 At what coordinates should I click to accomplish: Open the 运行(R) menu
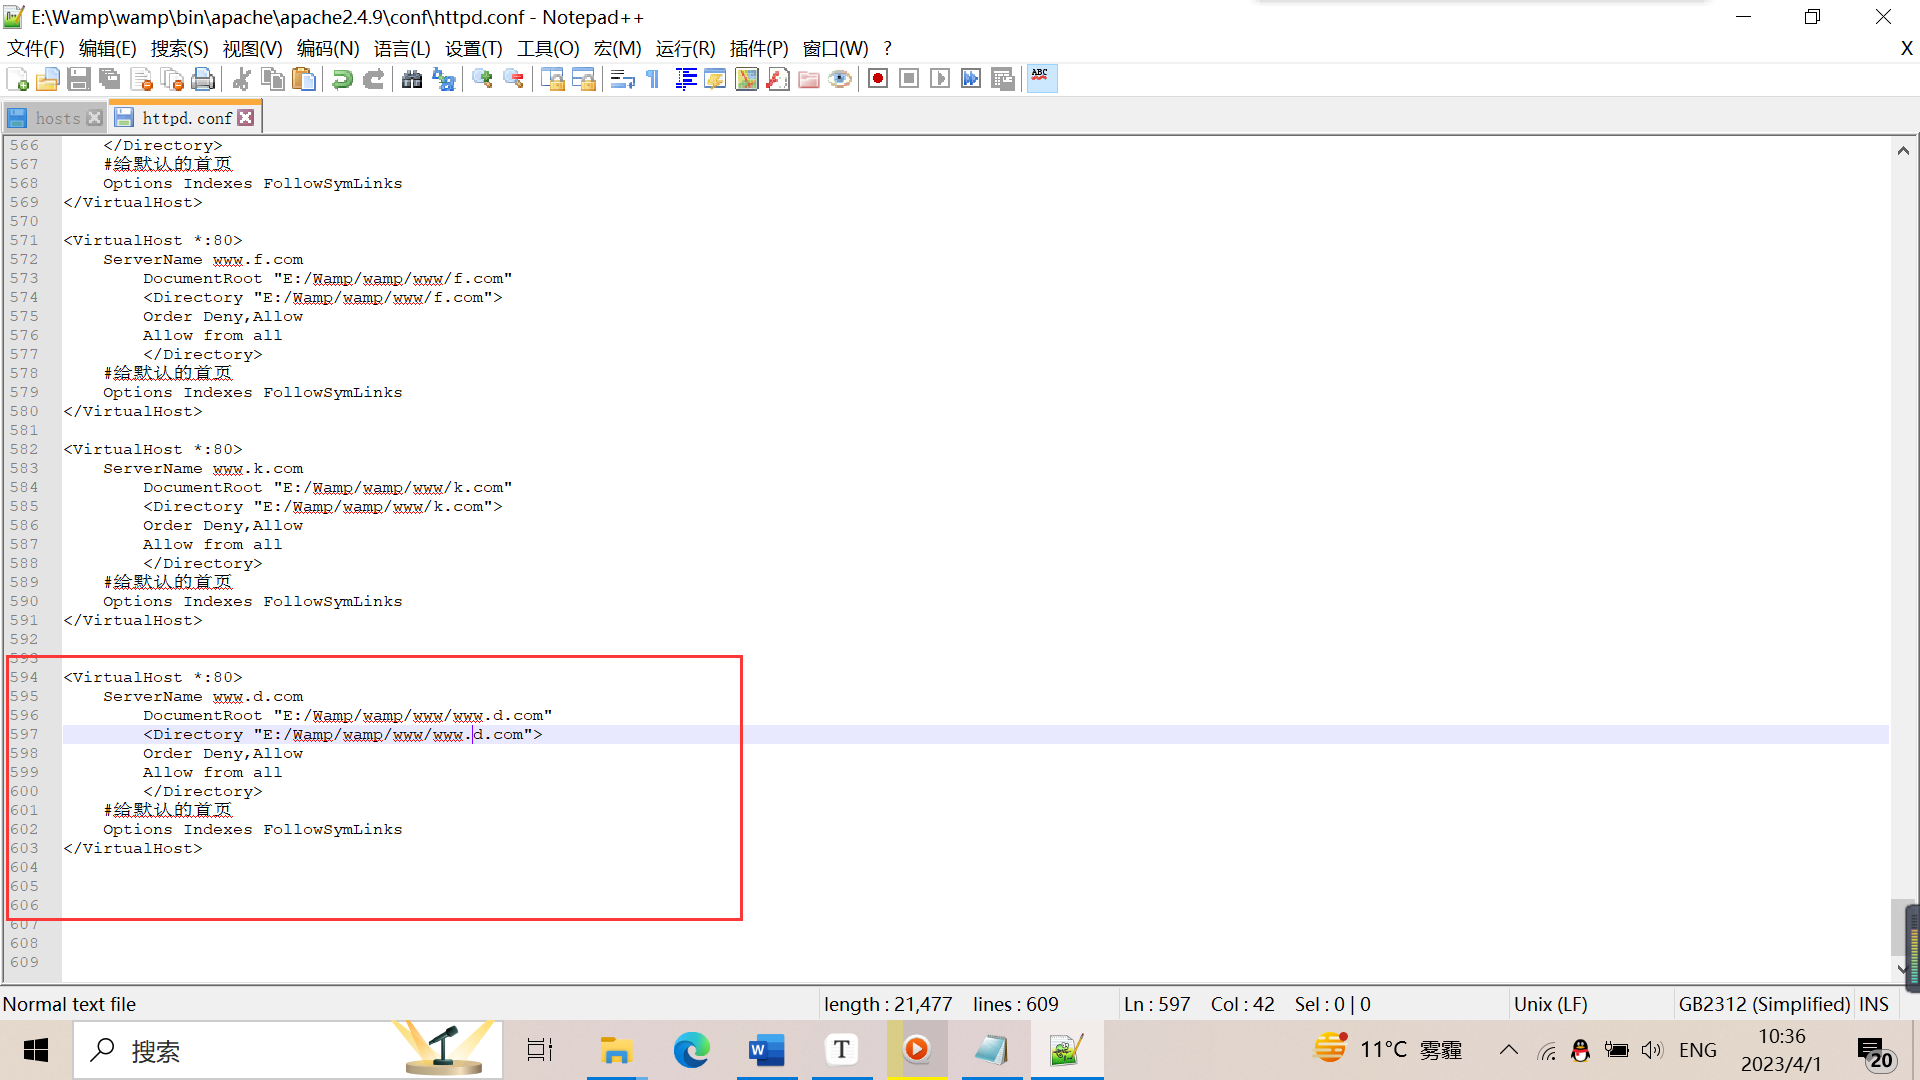pos(686,48)
